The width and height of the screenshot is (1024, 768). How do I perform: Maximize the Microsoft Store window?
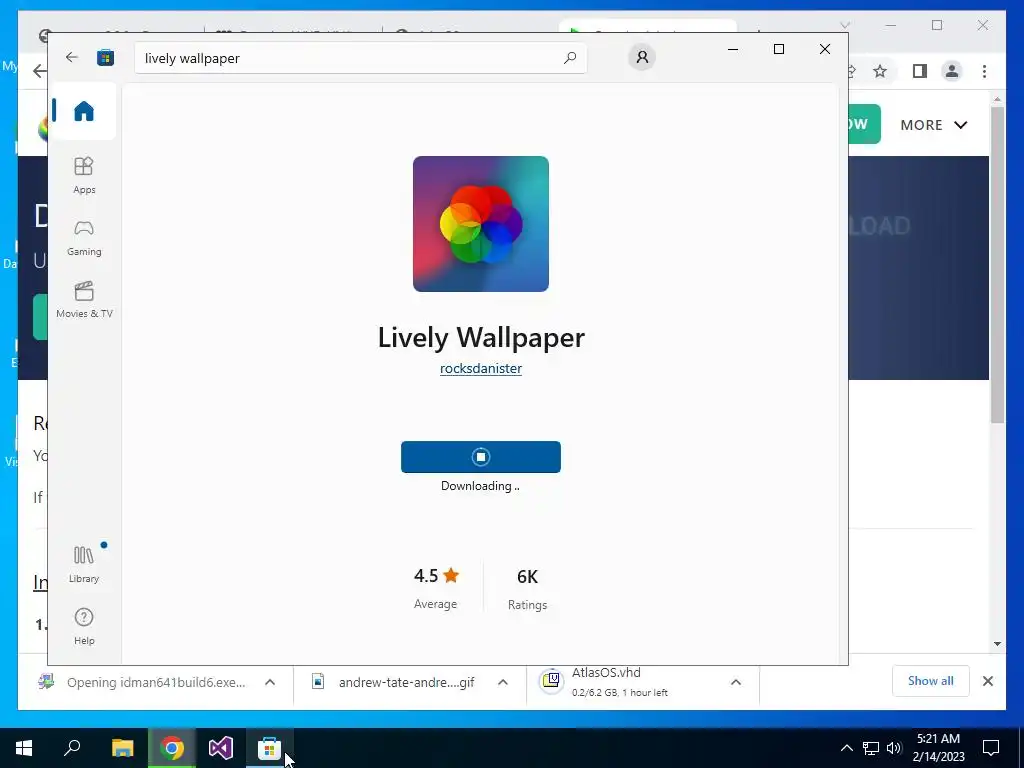[778, 49]
